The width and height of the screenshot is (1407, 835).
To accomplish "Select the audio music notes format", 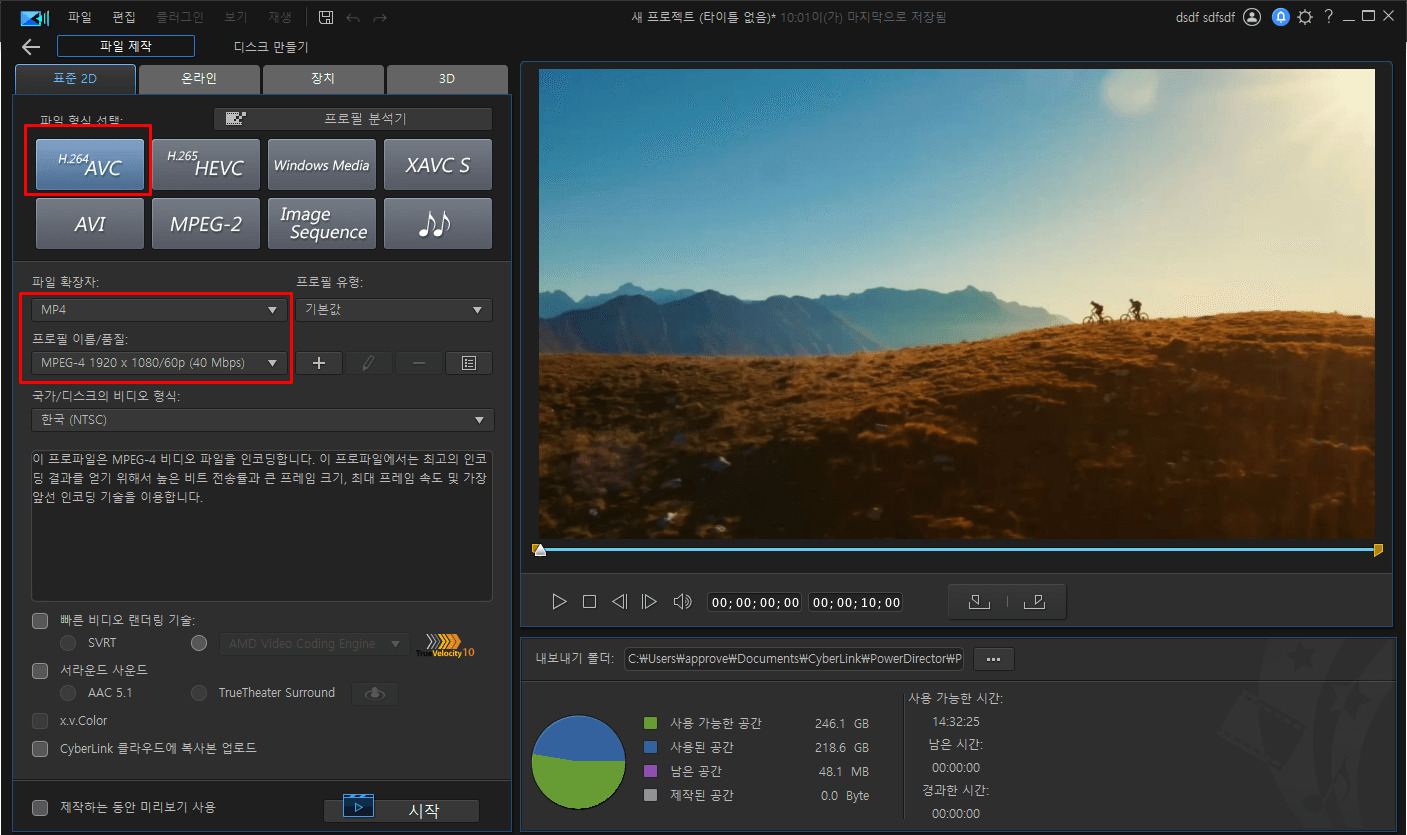I will click(438, 223).
